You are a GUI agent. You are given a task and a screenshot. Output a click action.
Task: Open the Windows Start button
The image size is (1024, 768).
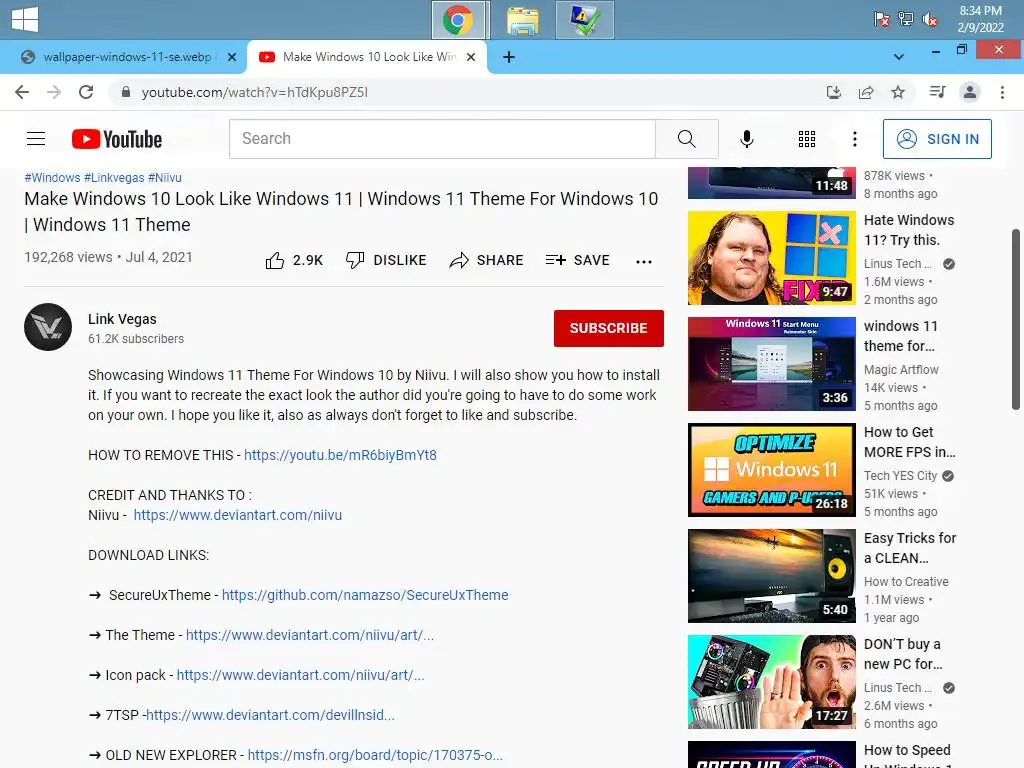(x=25, y=19)
